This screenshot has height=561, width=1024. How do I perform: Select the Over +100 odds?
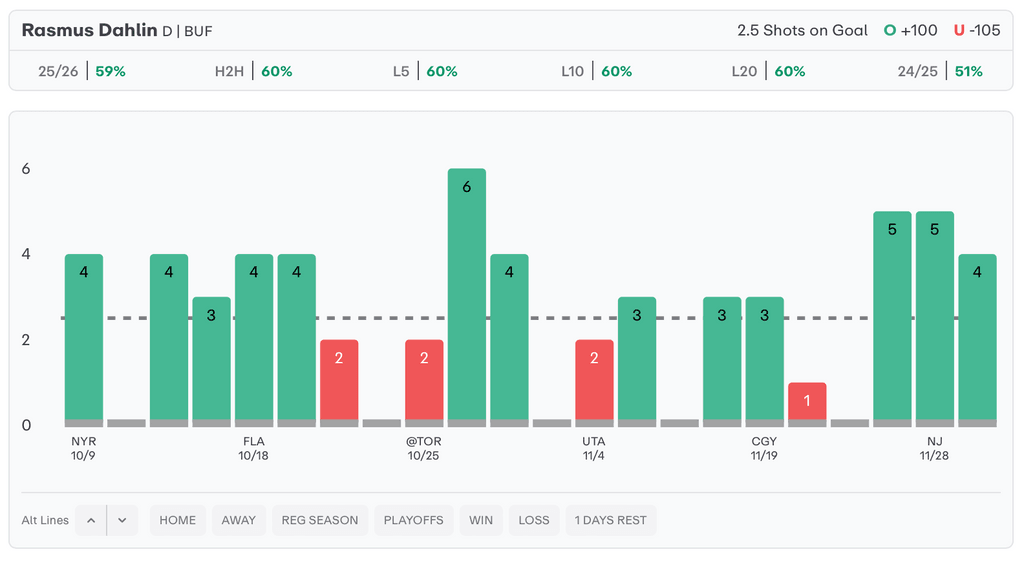tap(910, 30)
